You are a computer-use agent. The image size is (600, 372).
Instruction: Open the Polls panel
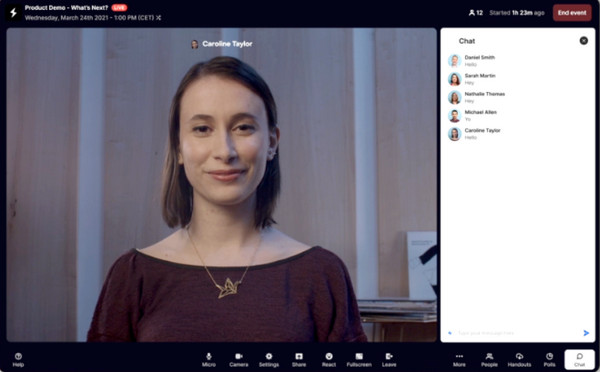point(549,360)
